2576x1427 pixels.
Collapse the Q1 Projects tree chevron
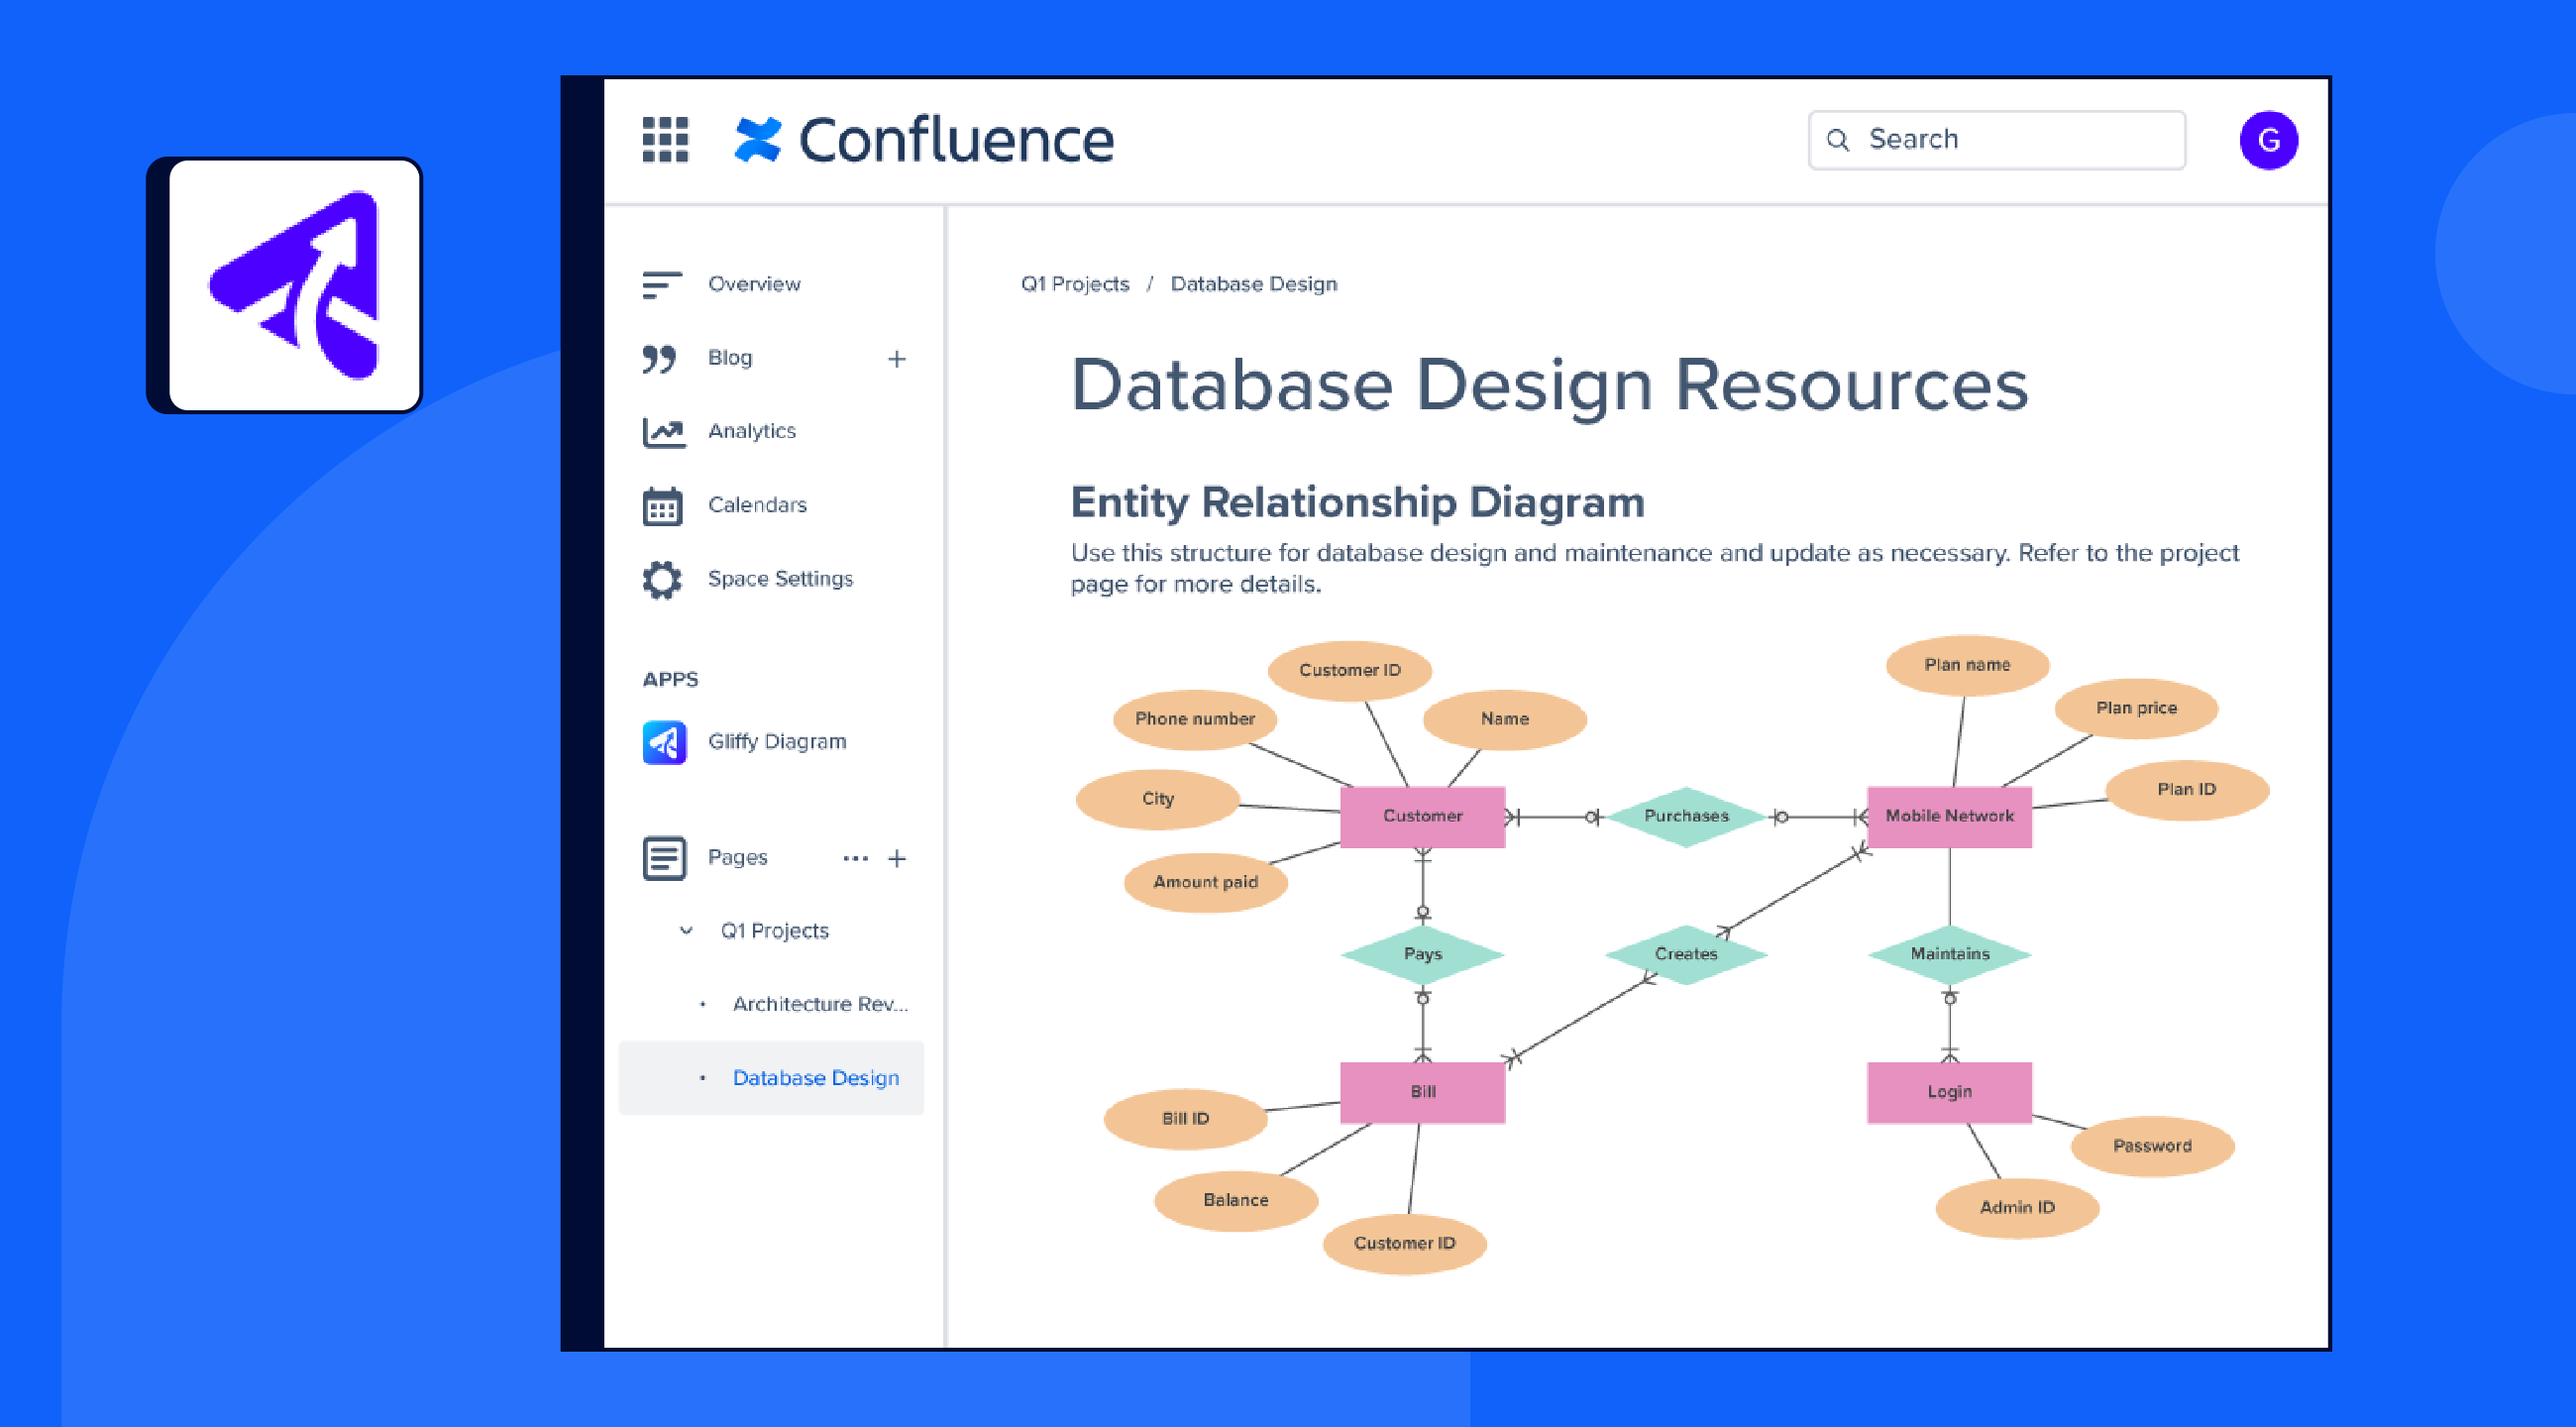pos(686,931)
